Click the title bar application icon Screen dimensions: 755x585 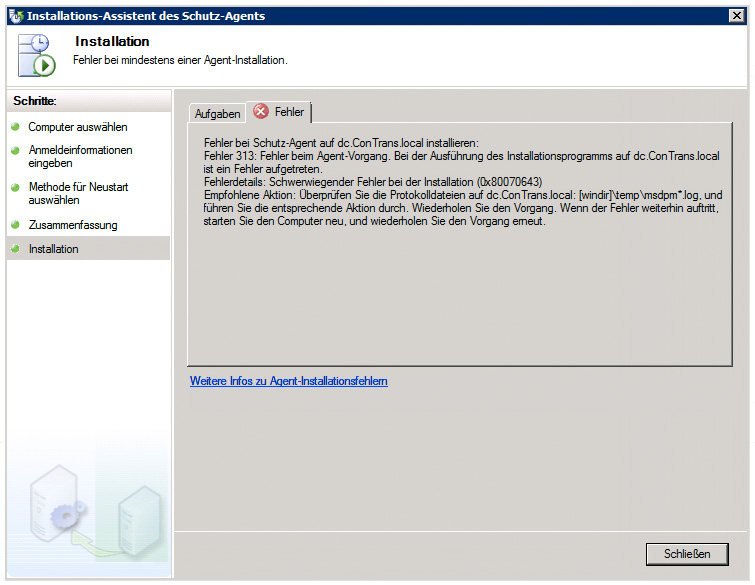(x=16, y=16)
